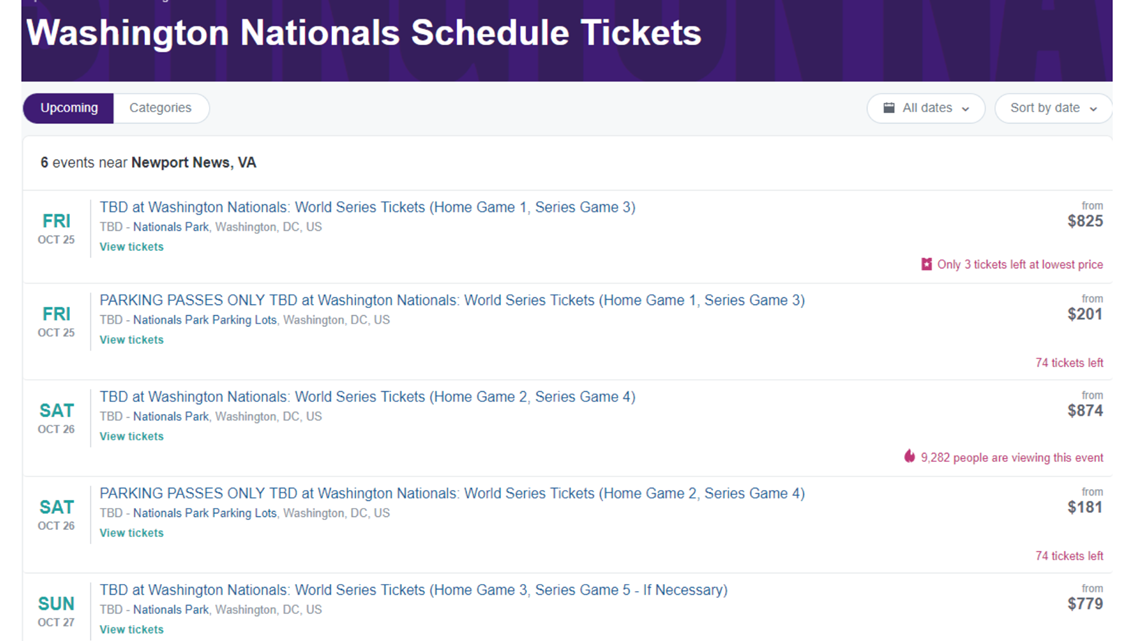Open the Sort by date dropdown
The height and width of the screenshot is (641, 1140).
(1053, 108)
